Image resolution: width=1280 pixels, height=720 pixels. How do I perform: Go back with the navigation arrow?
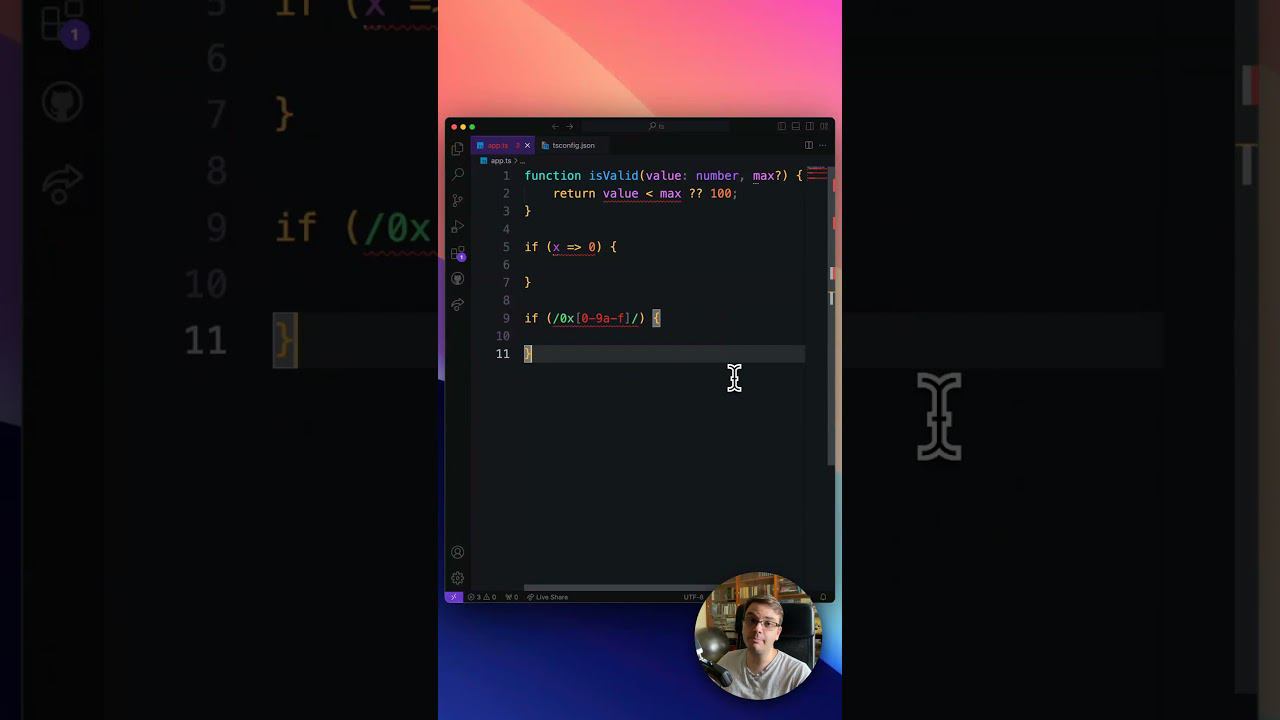556,127
